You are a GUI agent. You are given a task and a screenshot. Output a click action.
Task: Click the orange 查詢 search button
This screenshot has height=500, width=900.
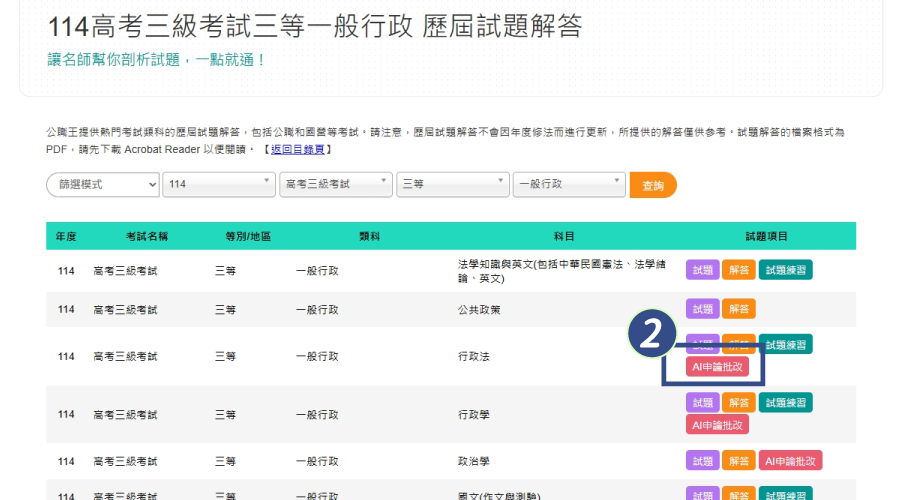(652, 185)
